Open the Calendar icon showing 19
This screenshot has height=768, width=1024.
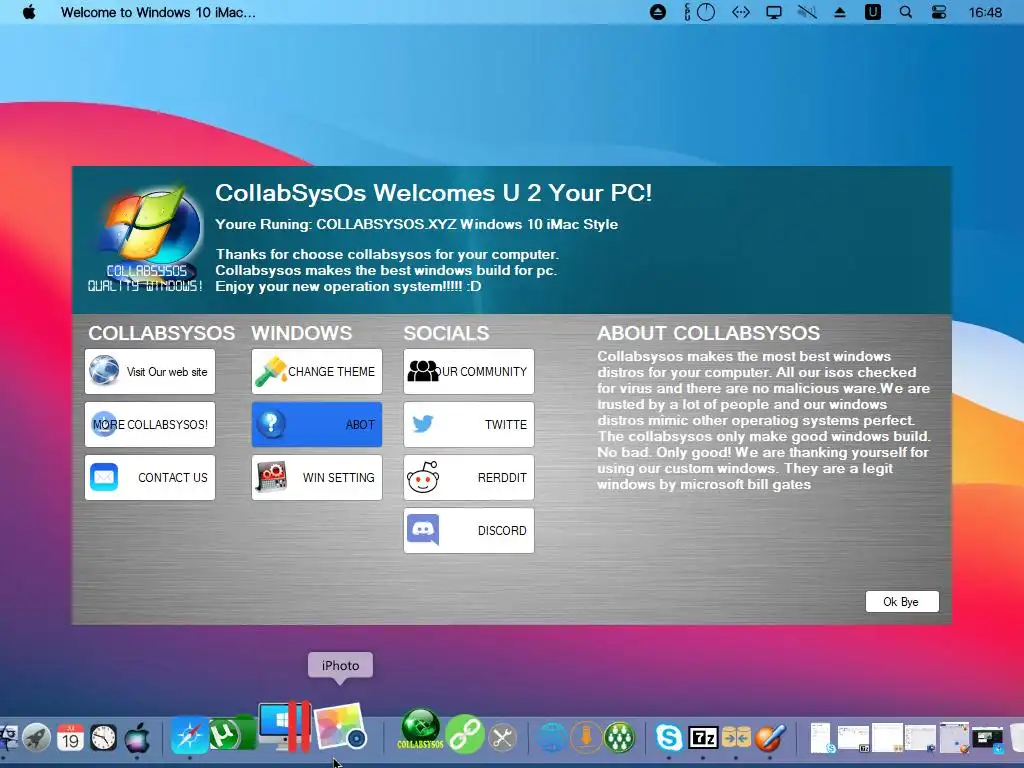(x=70, y=738)
